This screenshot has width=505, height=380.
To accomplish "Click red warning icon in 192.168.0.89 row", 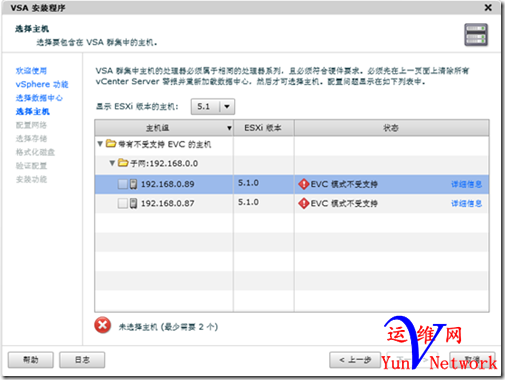I will tap(303, 184).
